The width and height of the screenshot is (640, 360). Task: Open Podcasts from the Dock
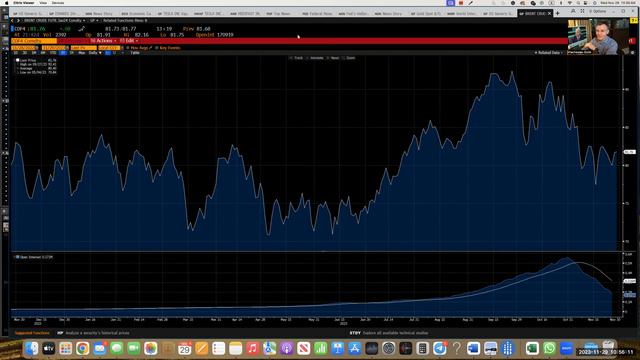click(x=287, y=349)
